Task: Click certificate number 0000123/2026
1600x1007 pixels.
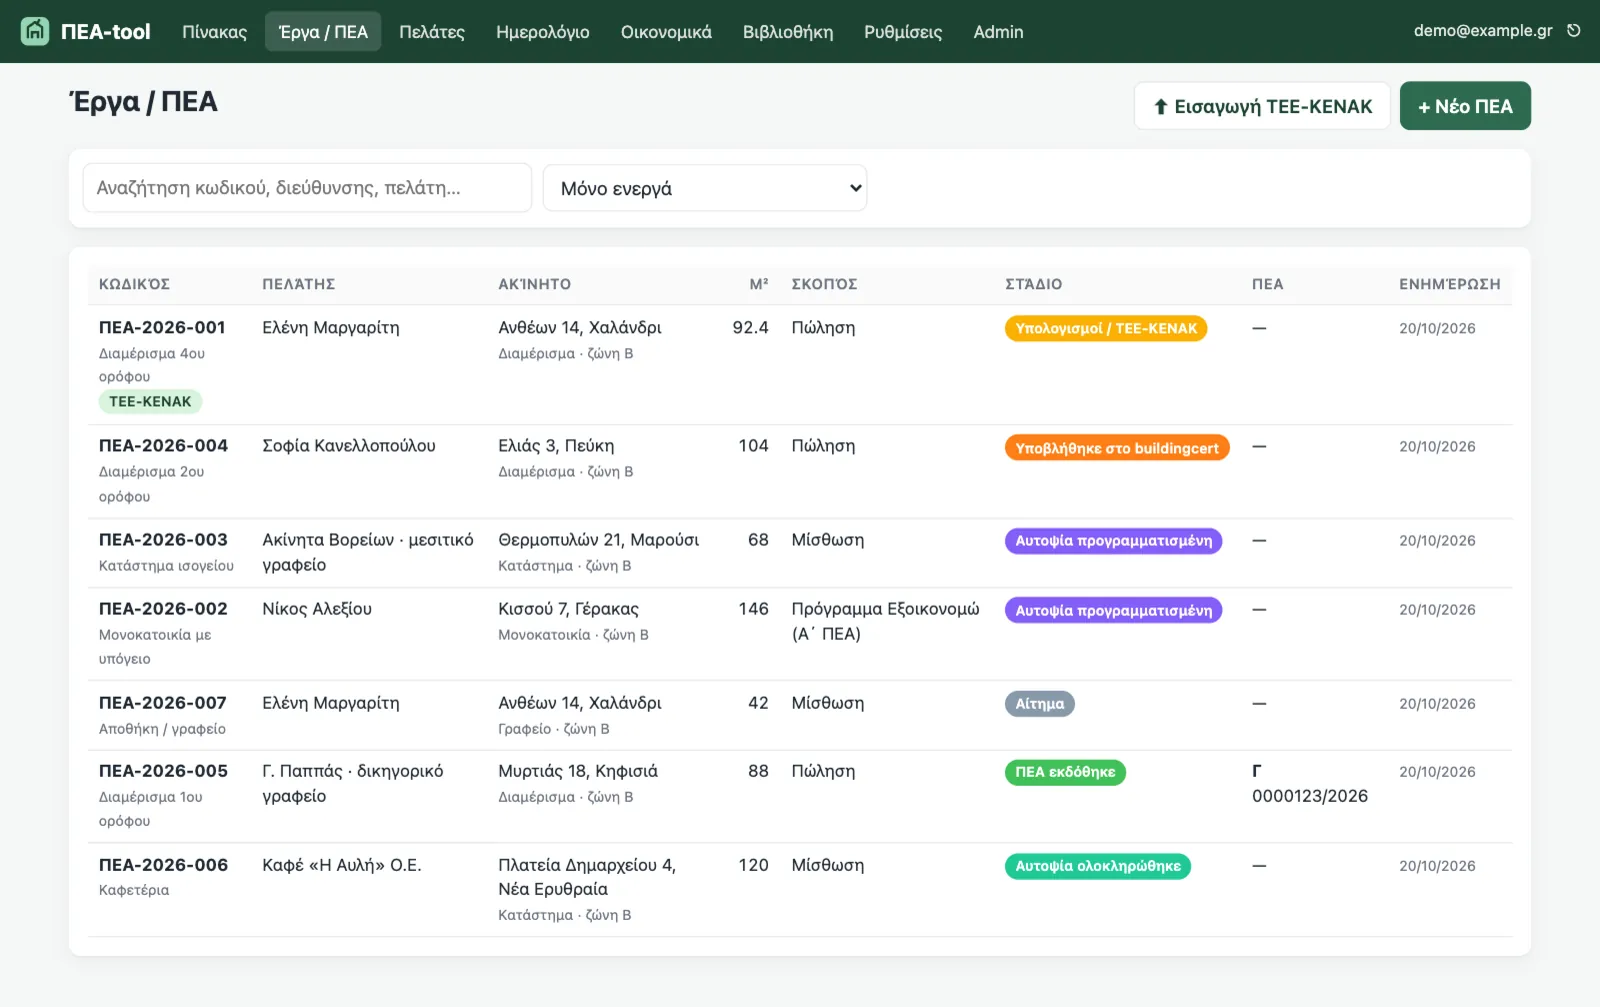Action: tap(1310, 796)
